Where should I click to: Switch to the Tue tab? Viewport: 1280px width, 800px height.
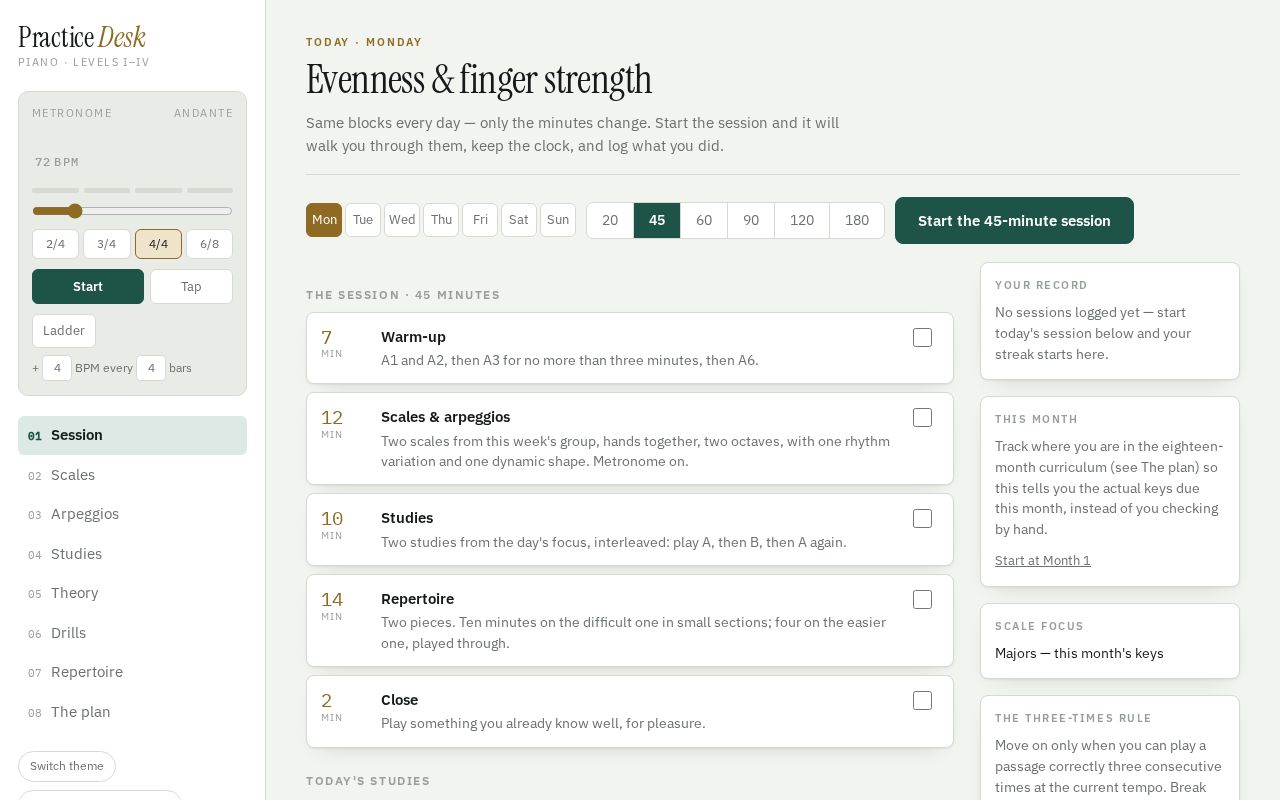pos(363,220)
